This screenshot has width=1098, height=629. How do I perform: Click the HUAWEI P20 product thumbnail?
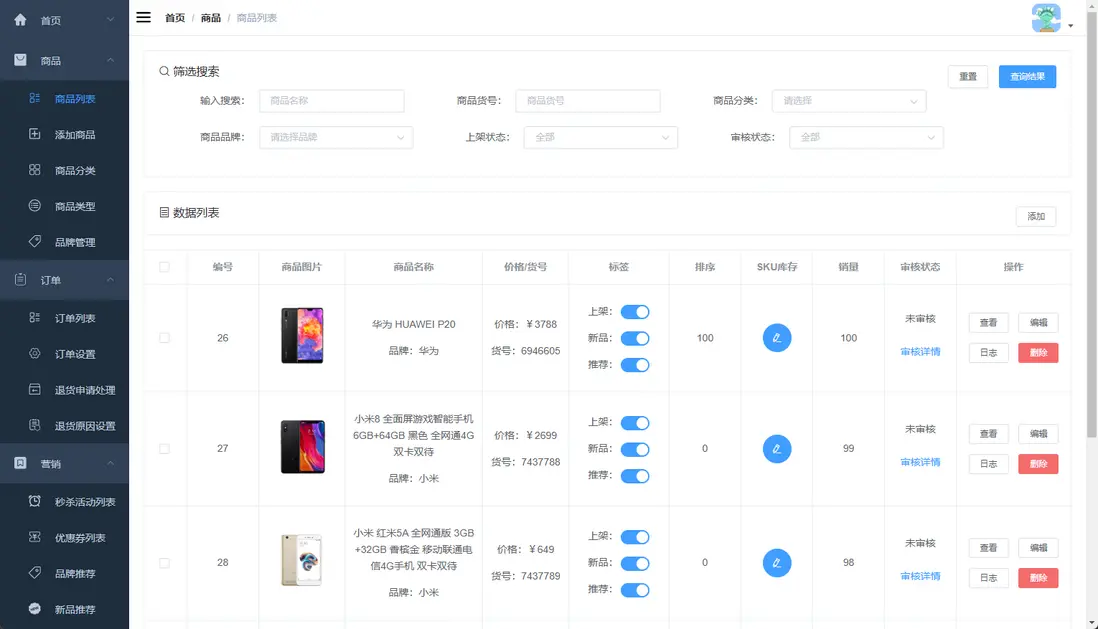point(302,336)
